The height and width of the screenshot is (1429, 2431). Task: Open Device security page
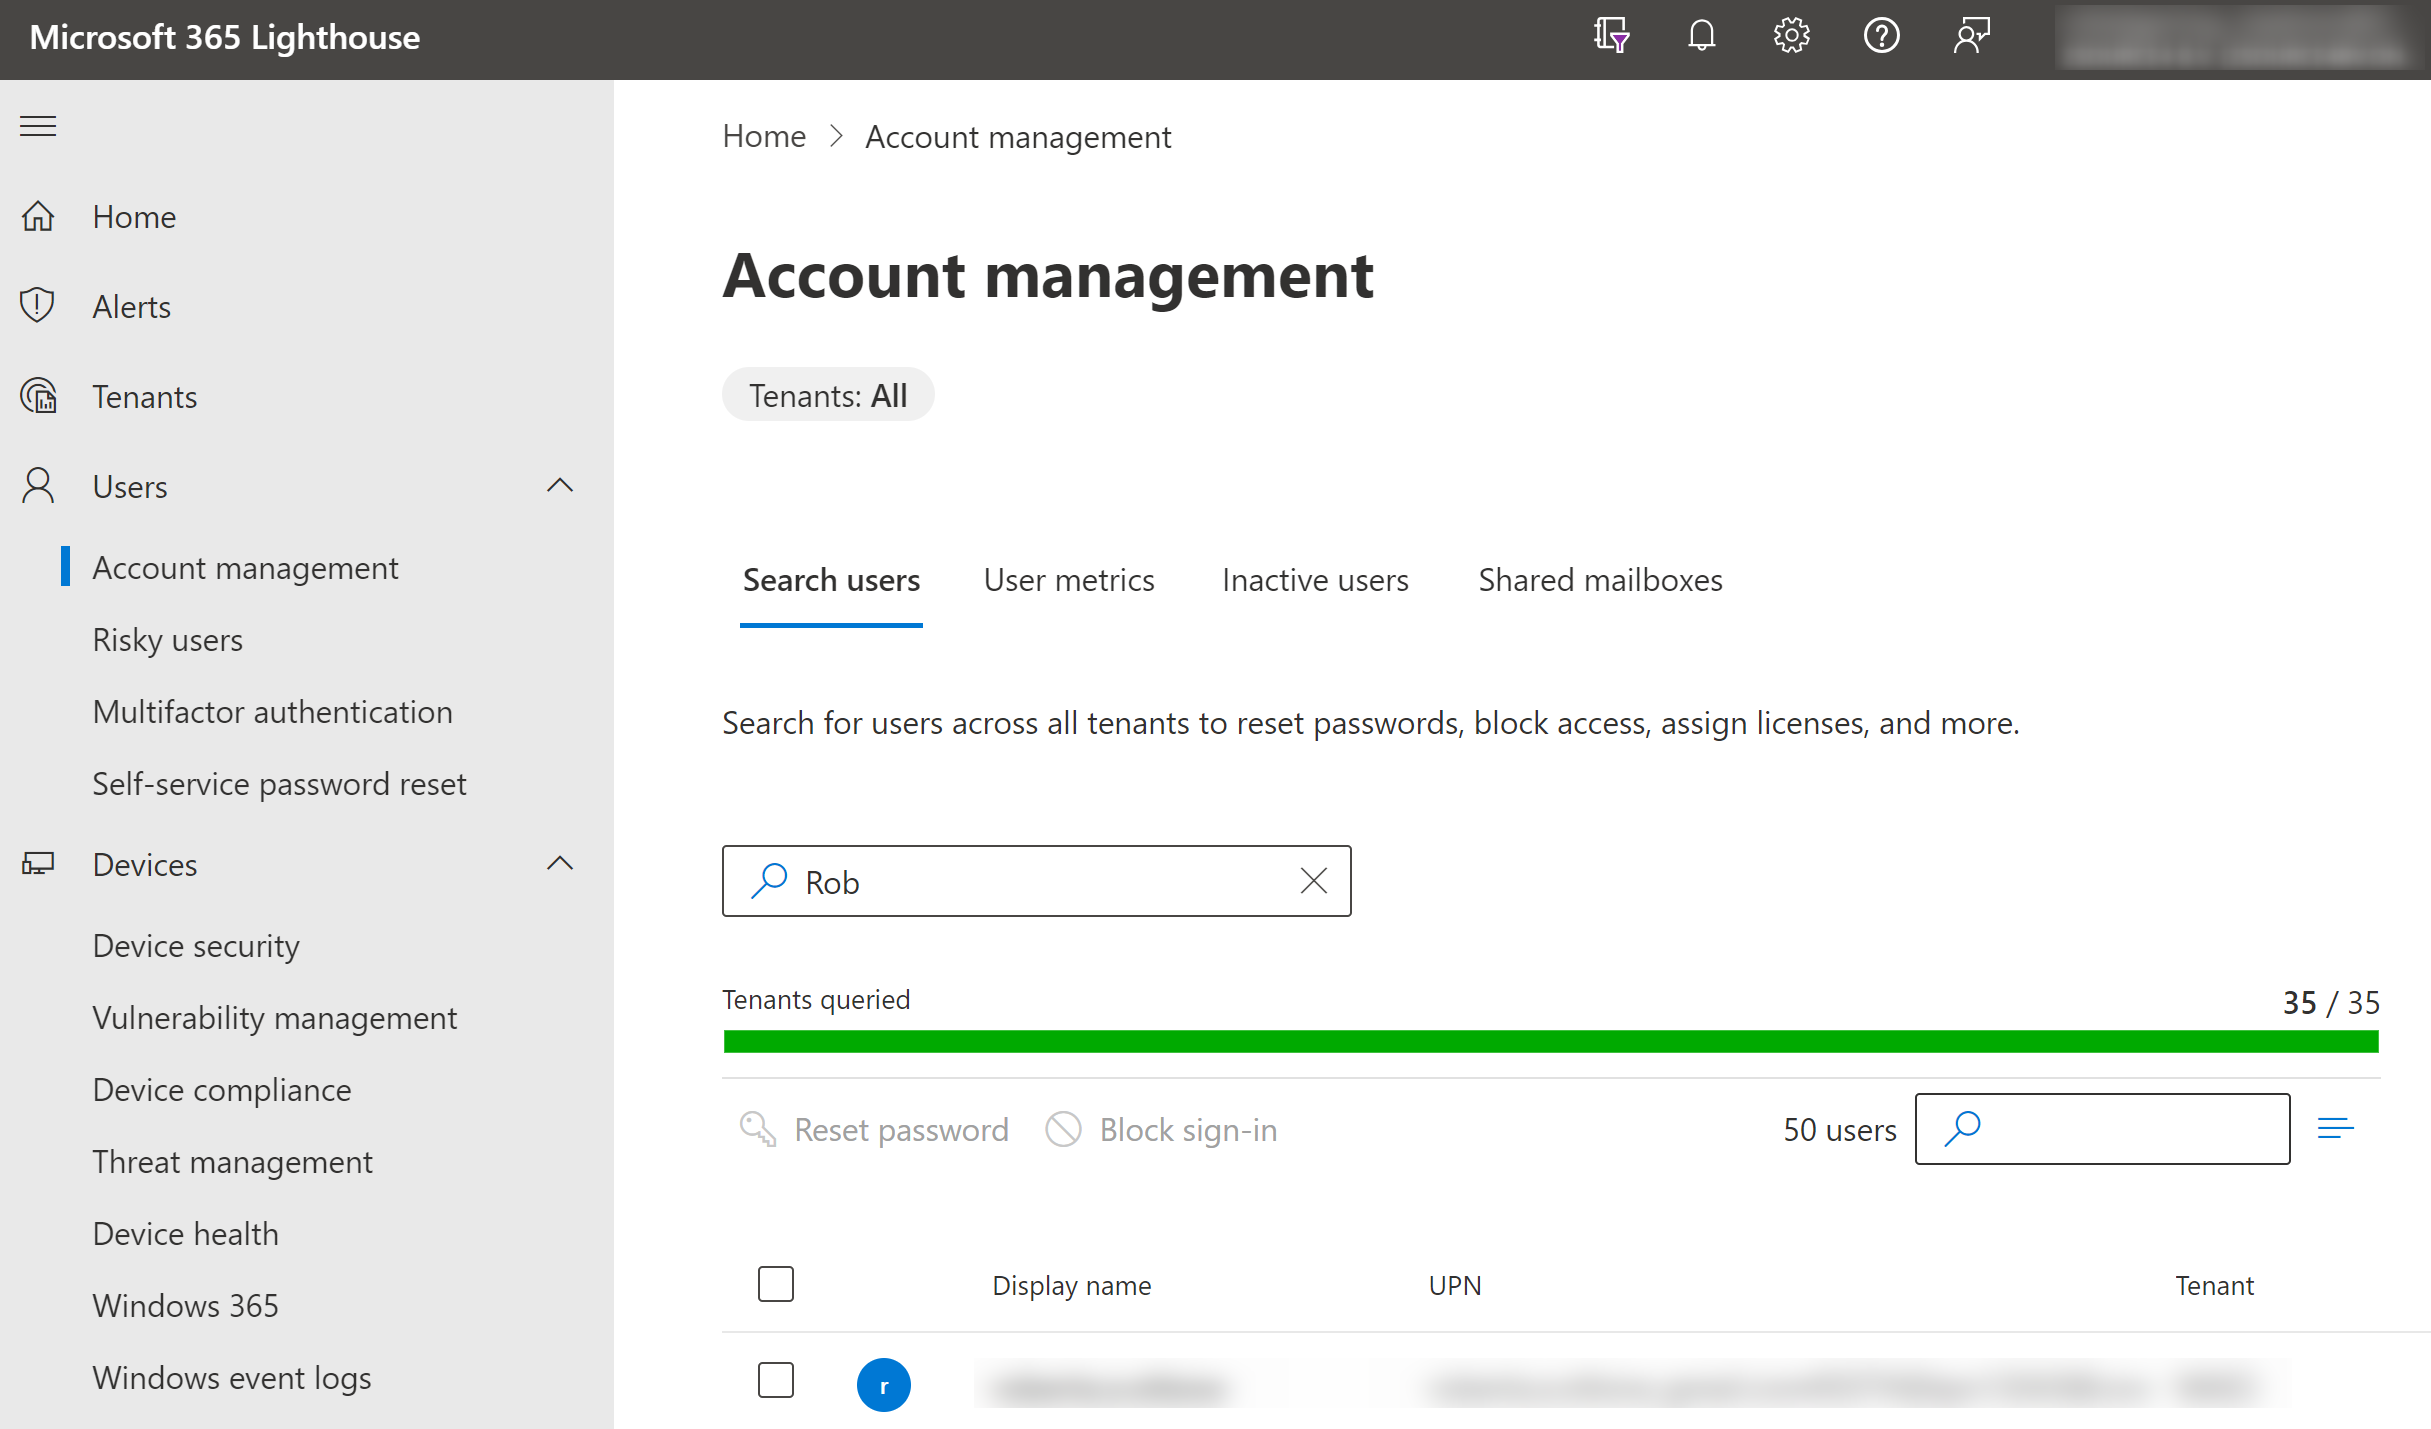click(x=196, y=946)
